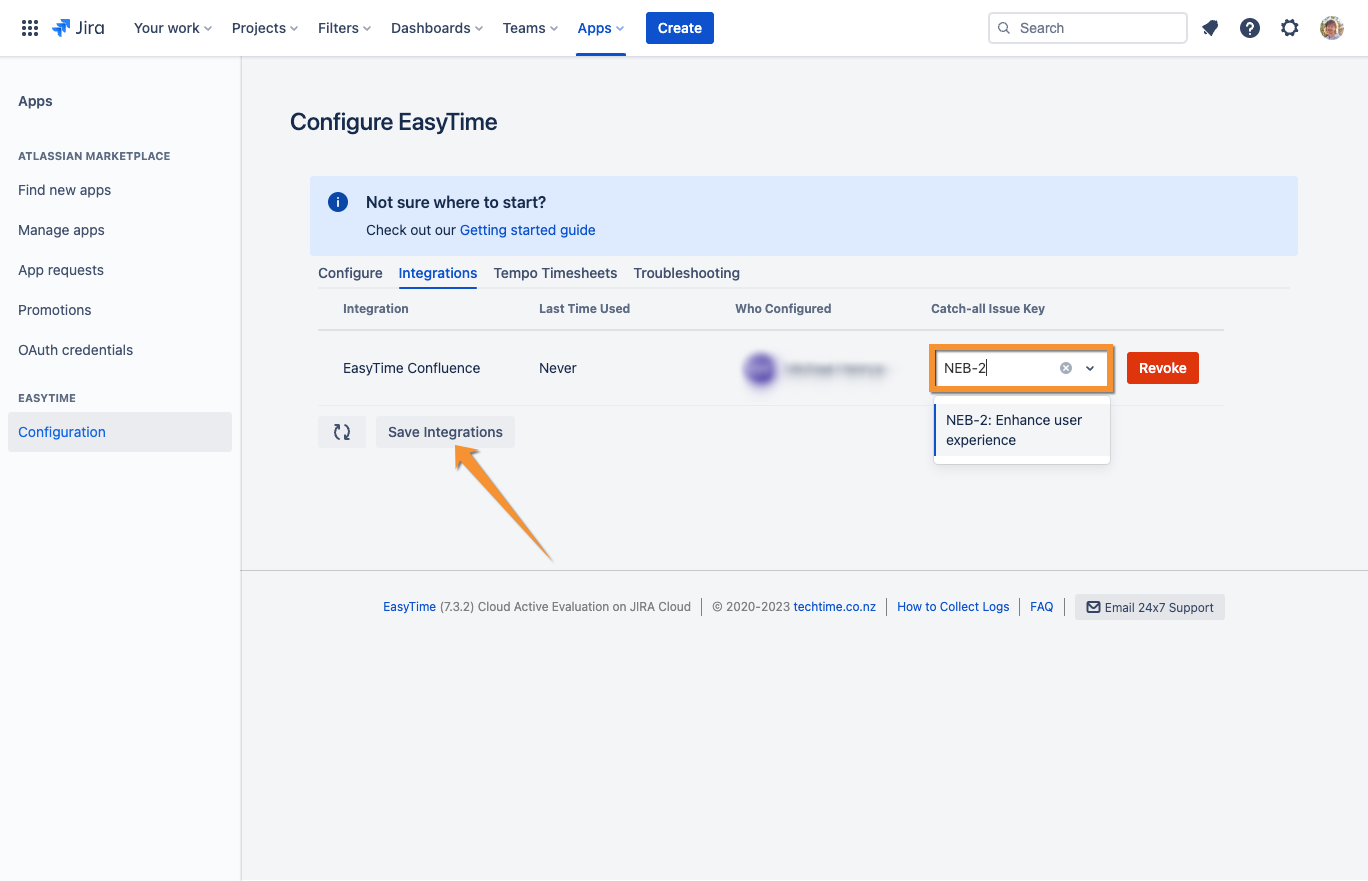Open the Teams menu
The width and height of the screenshot is (1368, 881).
532,28
